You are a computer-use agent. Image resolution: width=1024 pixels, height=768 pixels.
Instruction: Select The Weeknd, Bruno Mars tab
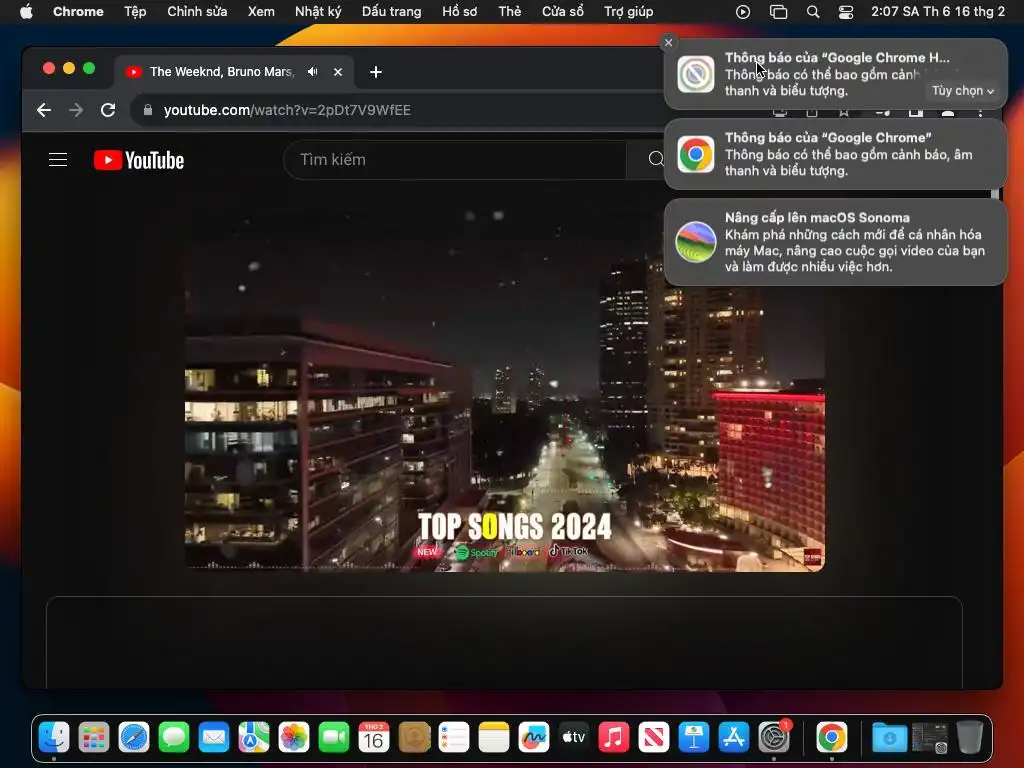tap(222, 72)
